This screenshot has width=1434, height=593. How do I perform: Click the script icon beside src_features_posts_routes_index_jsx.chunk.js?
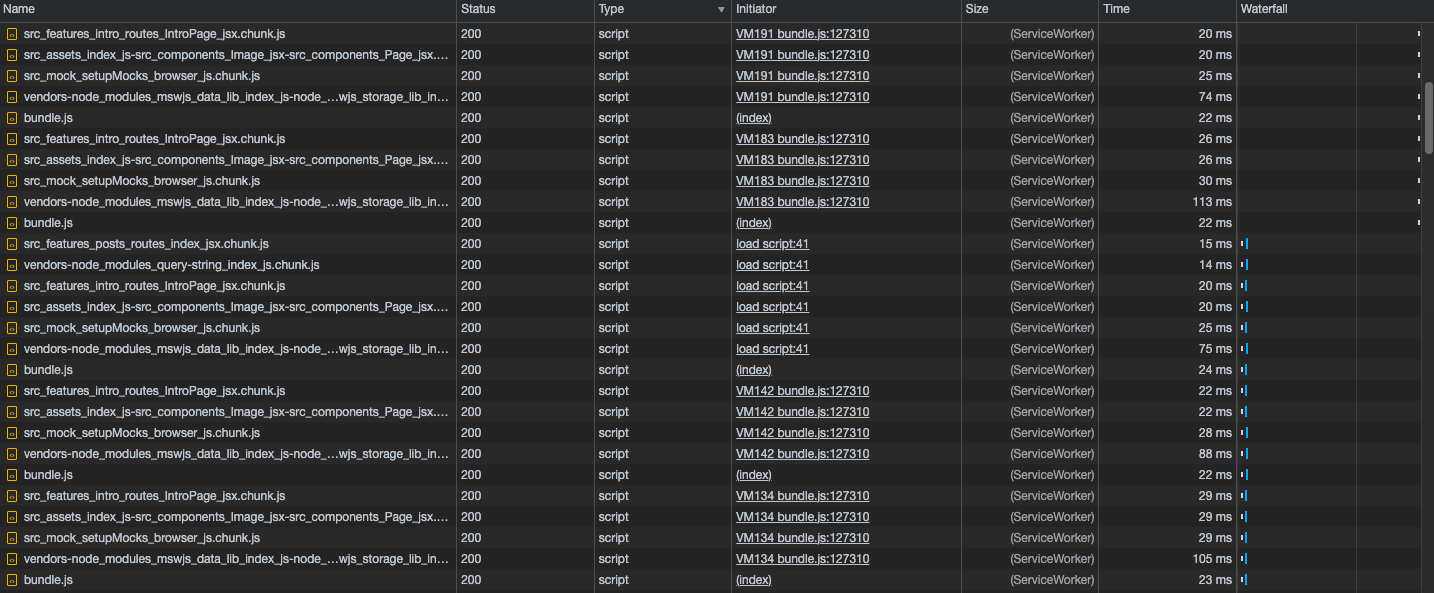coord(13,243)
